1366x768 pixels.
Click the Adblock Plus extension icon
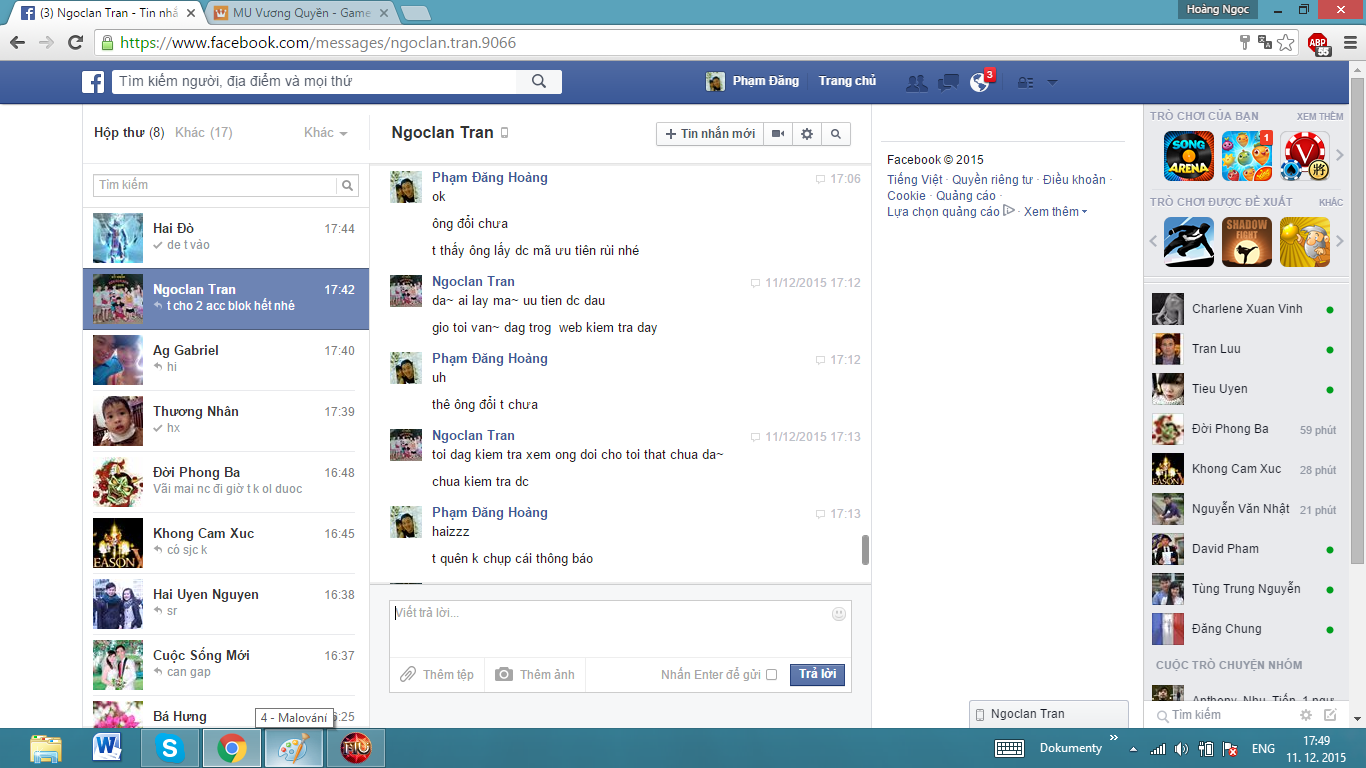(1319, 43)
